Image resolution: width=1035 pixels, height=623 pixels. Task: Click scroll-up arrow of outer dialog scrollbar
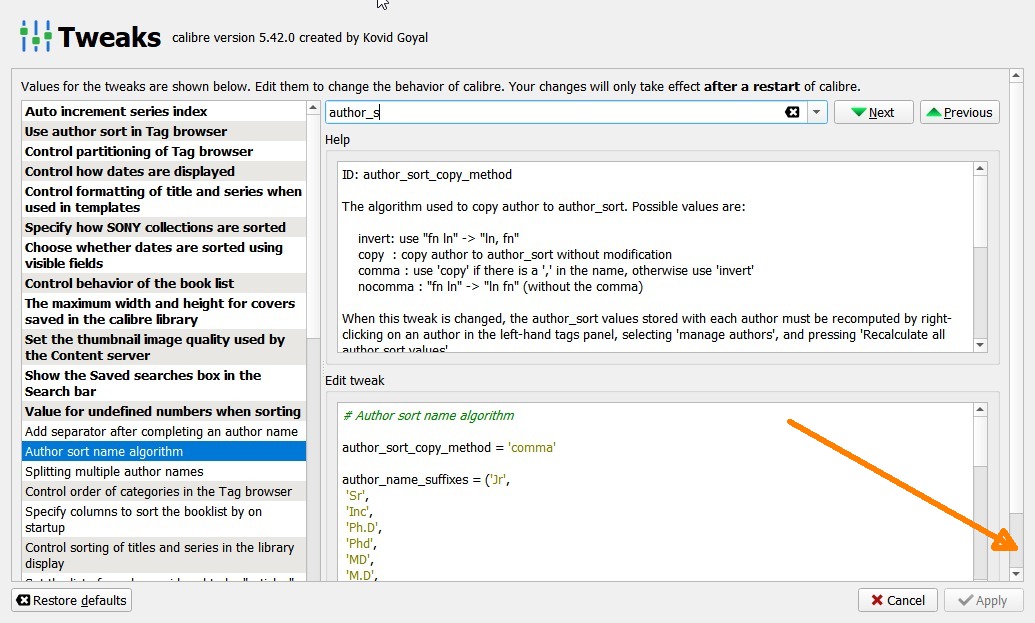point(1017,75)
